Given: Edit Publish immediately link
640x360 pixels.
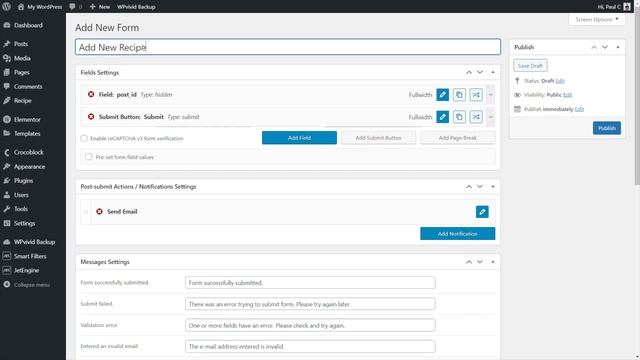Looking at the screenshot, I should click(579, 109).
